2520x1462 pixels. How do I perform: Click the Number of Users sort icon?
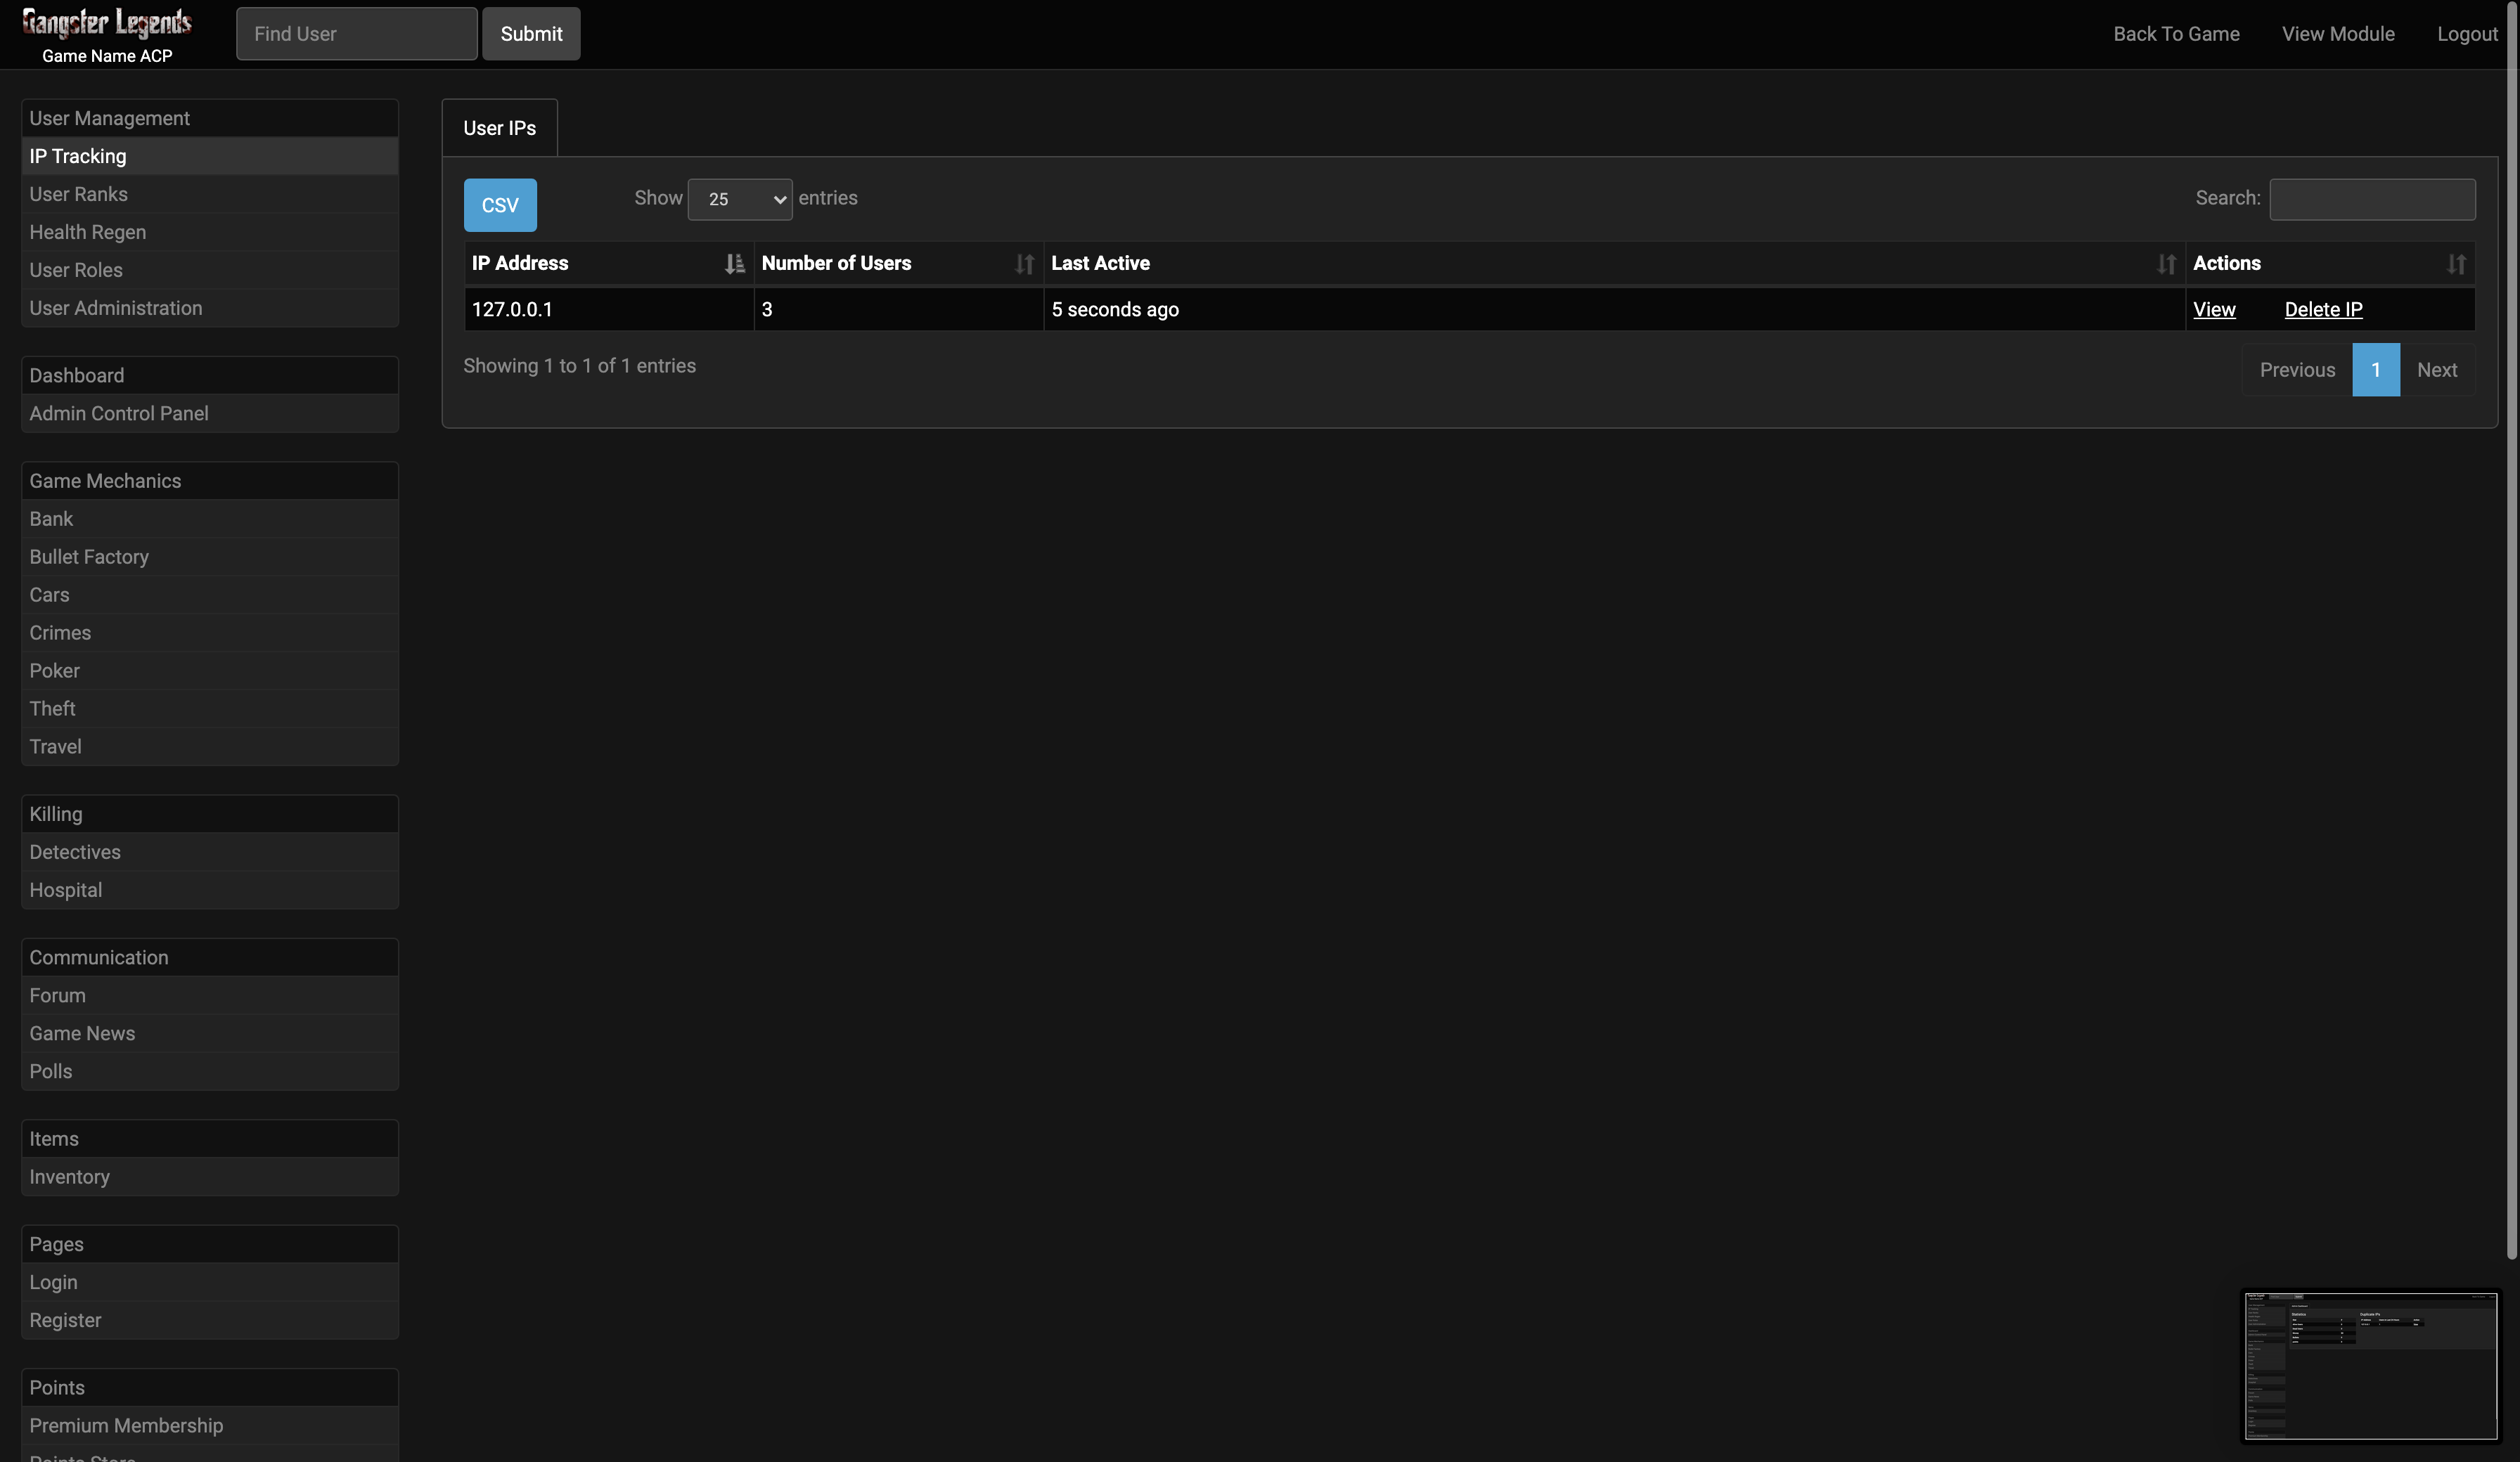coord(1024,264)
